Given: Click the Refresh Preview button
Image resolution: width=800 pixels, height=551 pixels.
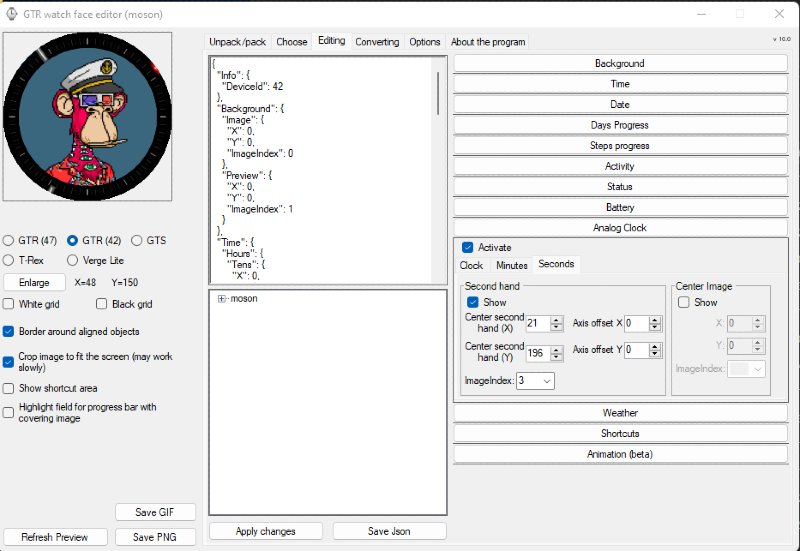Looking at the screenshot, I should pyautogui.click(x=55, y=537).
